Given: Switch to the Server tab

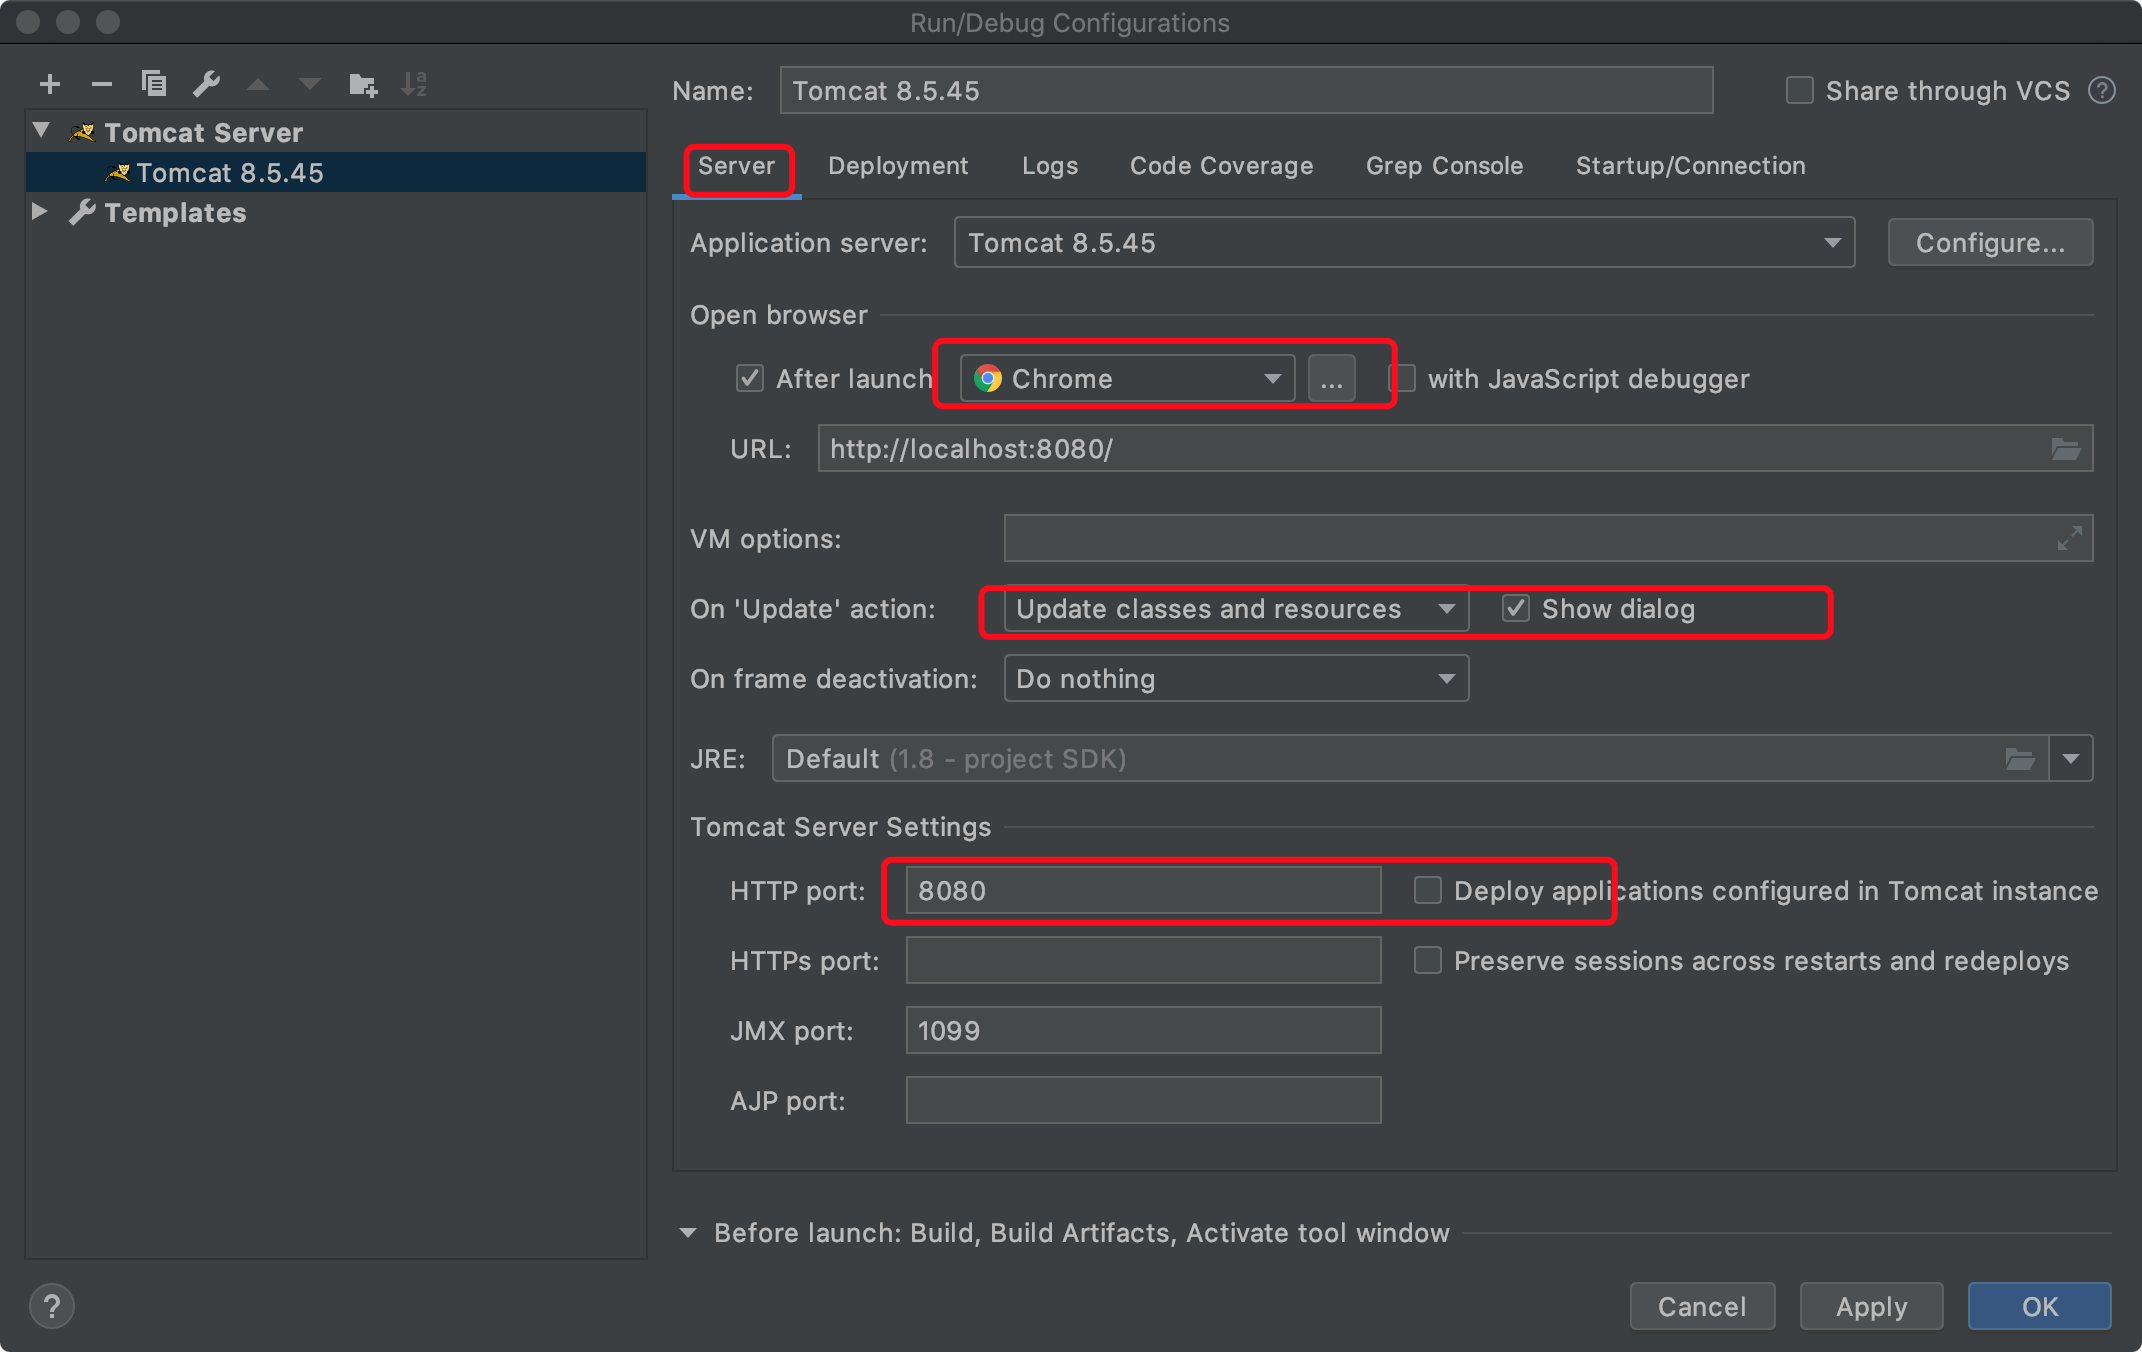Looking at the screenshot, I should tap(736, 166).
